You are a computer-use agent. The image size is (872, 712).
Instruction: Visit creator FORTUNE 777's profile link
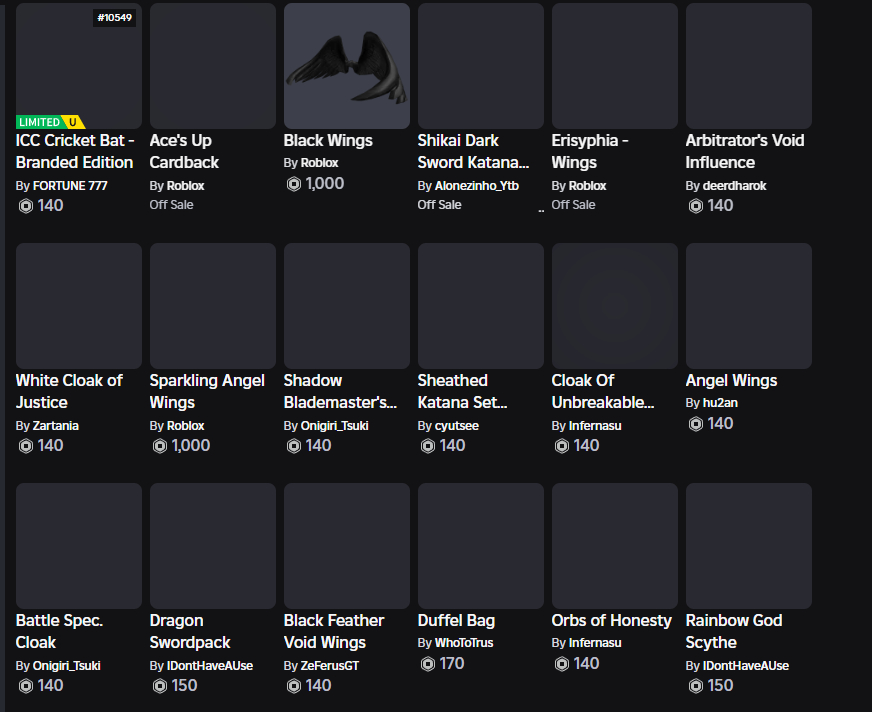point(70,186)
